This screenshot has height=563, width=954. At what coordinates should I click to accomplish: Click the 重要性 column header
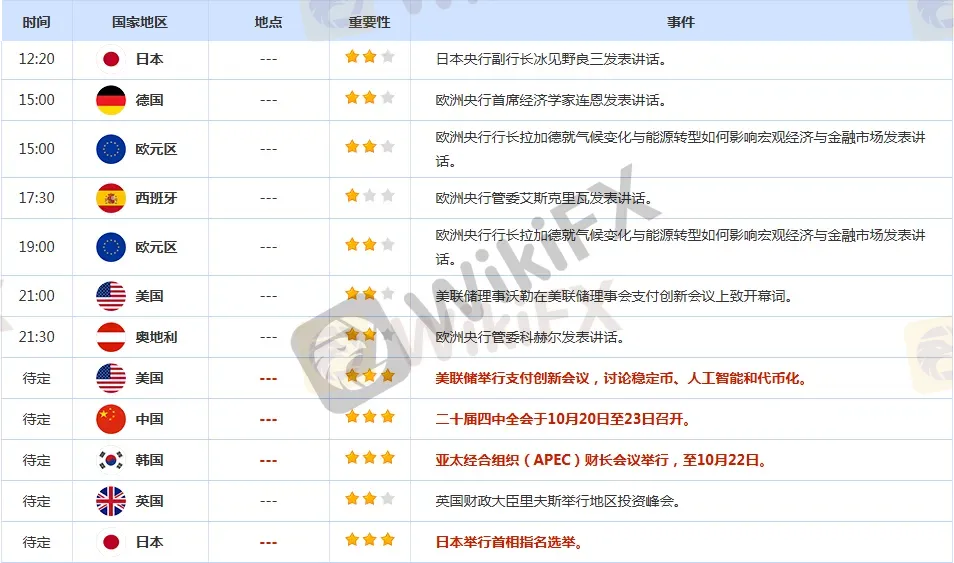pos(369,22)
